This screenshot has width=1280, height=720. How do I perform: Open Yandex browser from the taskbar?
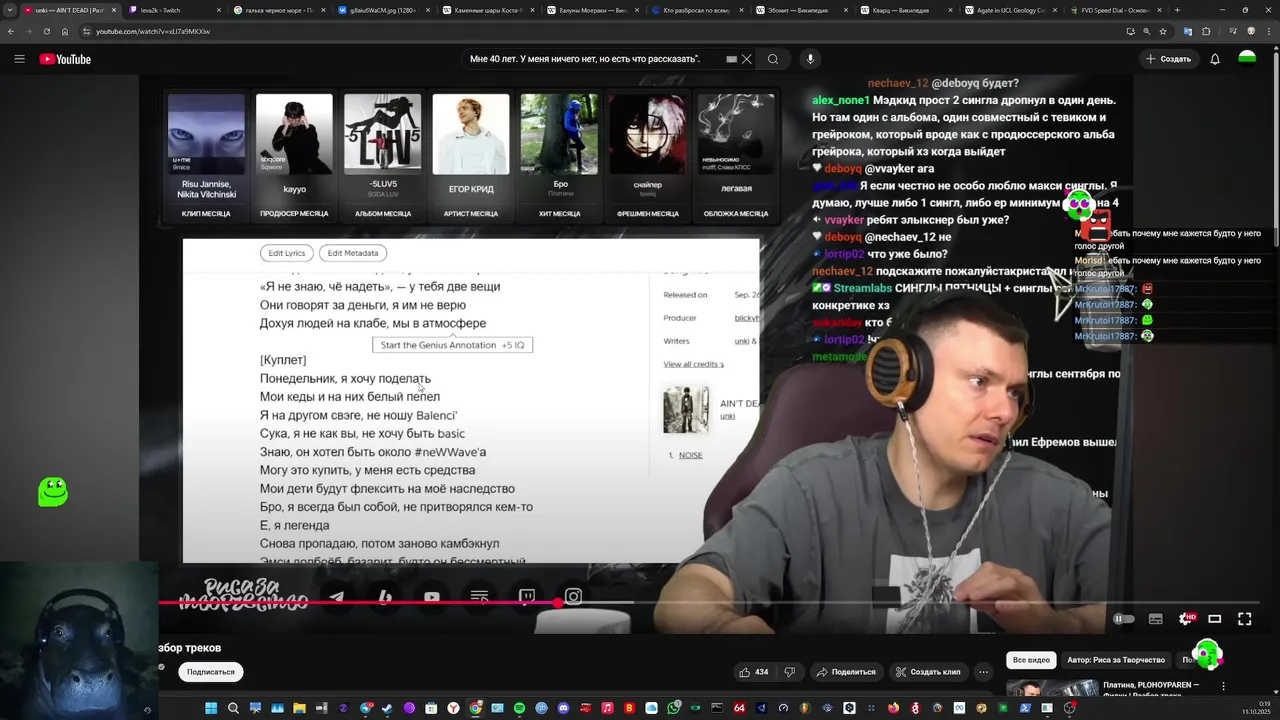click(x=453, y=708)
